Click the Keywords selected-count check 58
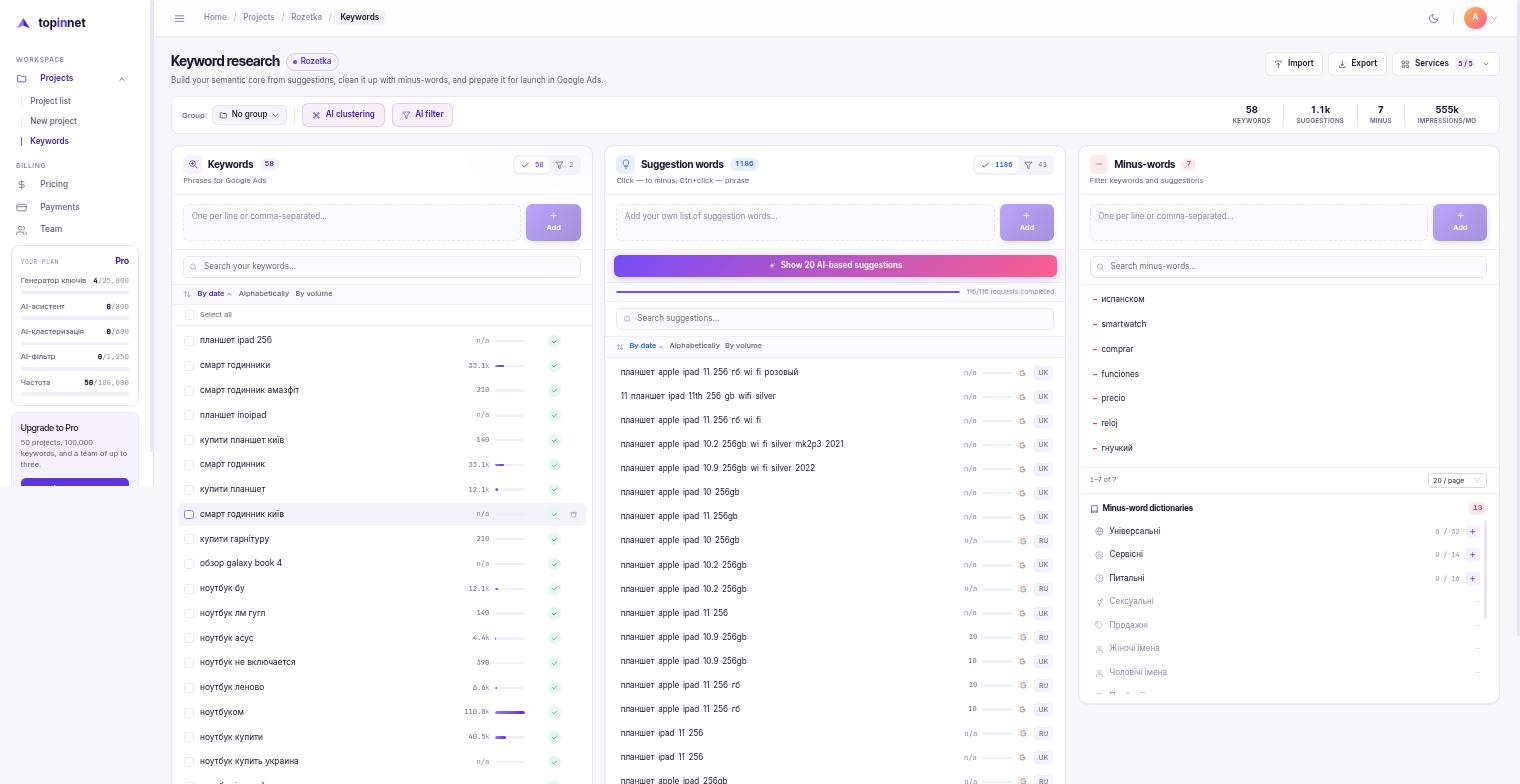 [532, 165]
